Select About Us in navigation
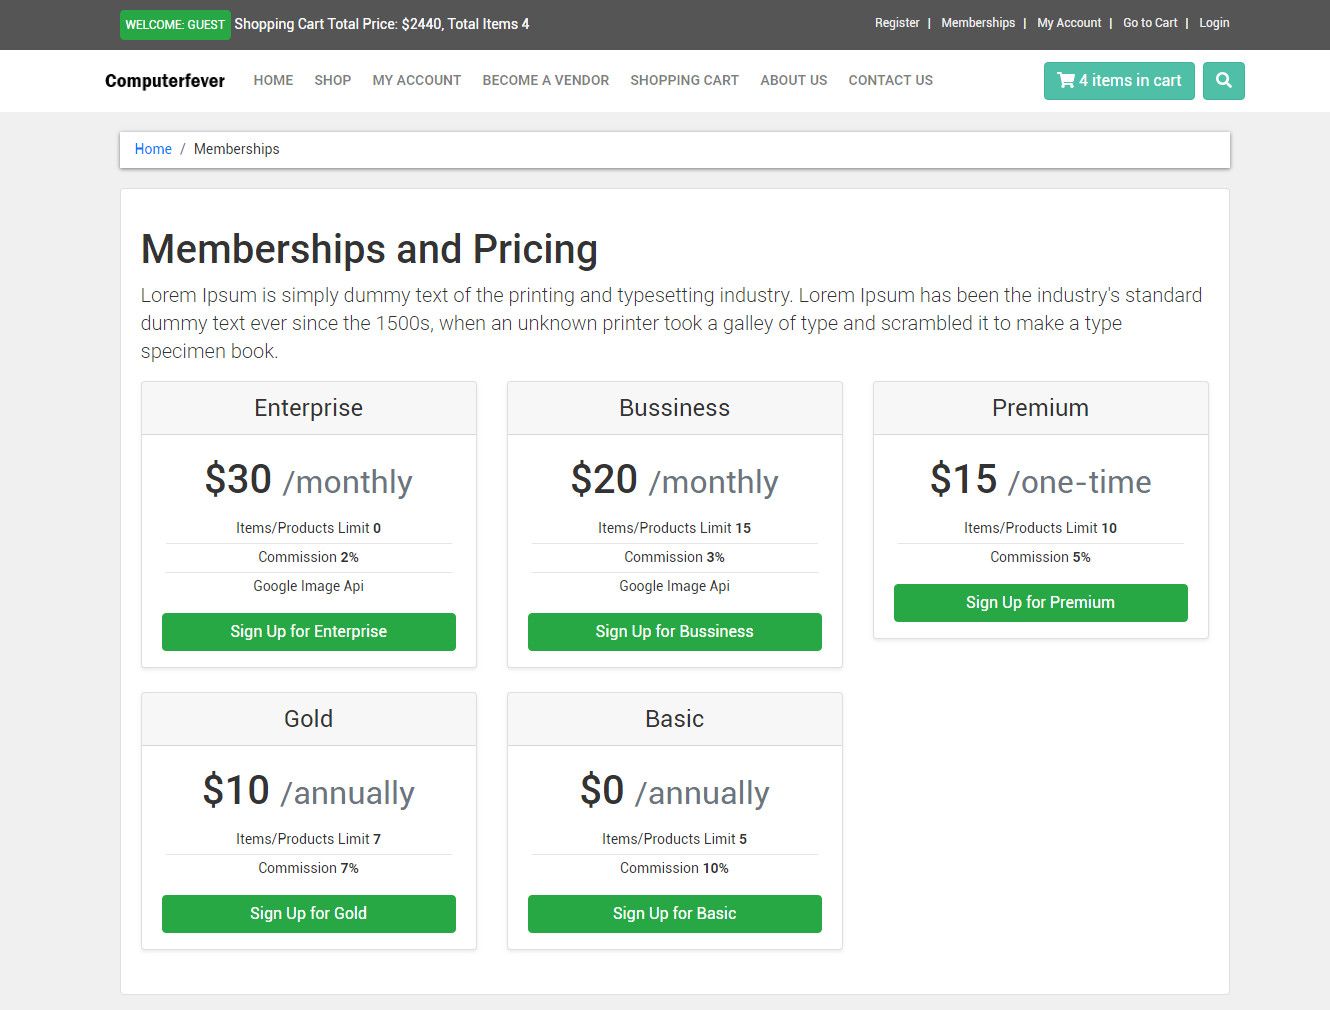 click(x=793, y=81)
